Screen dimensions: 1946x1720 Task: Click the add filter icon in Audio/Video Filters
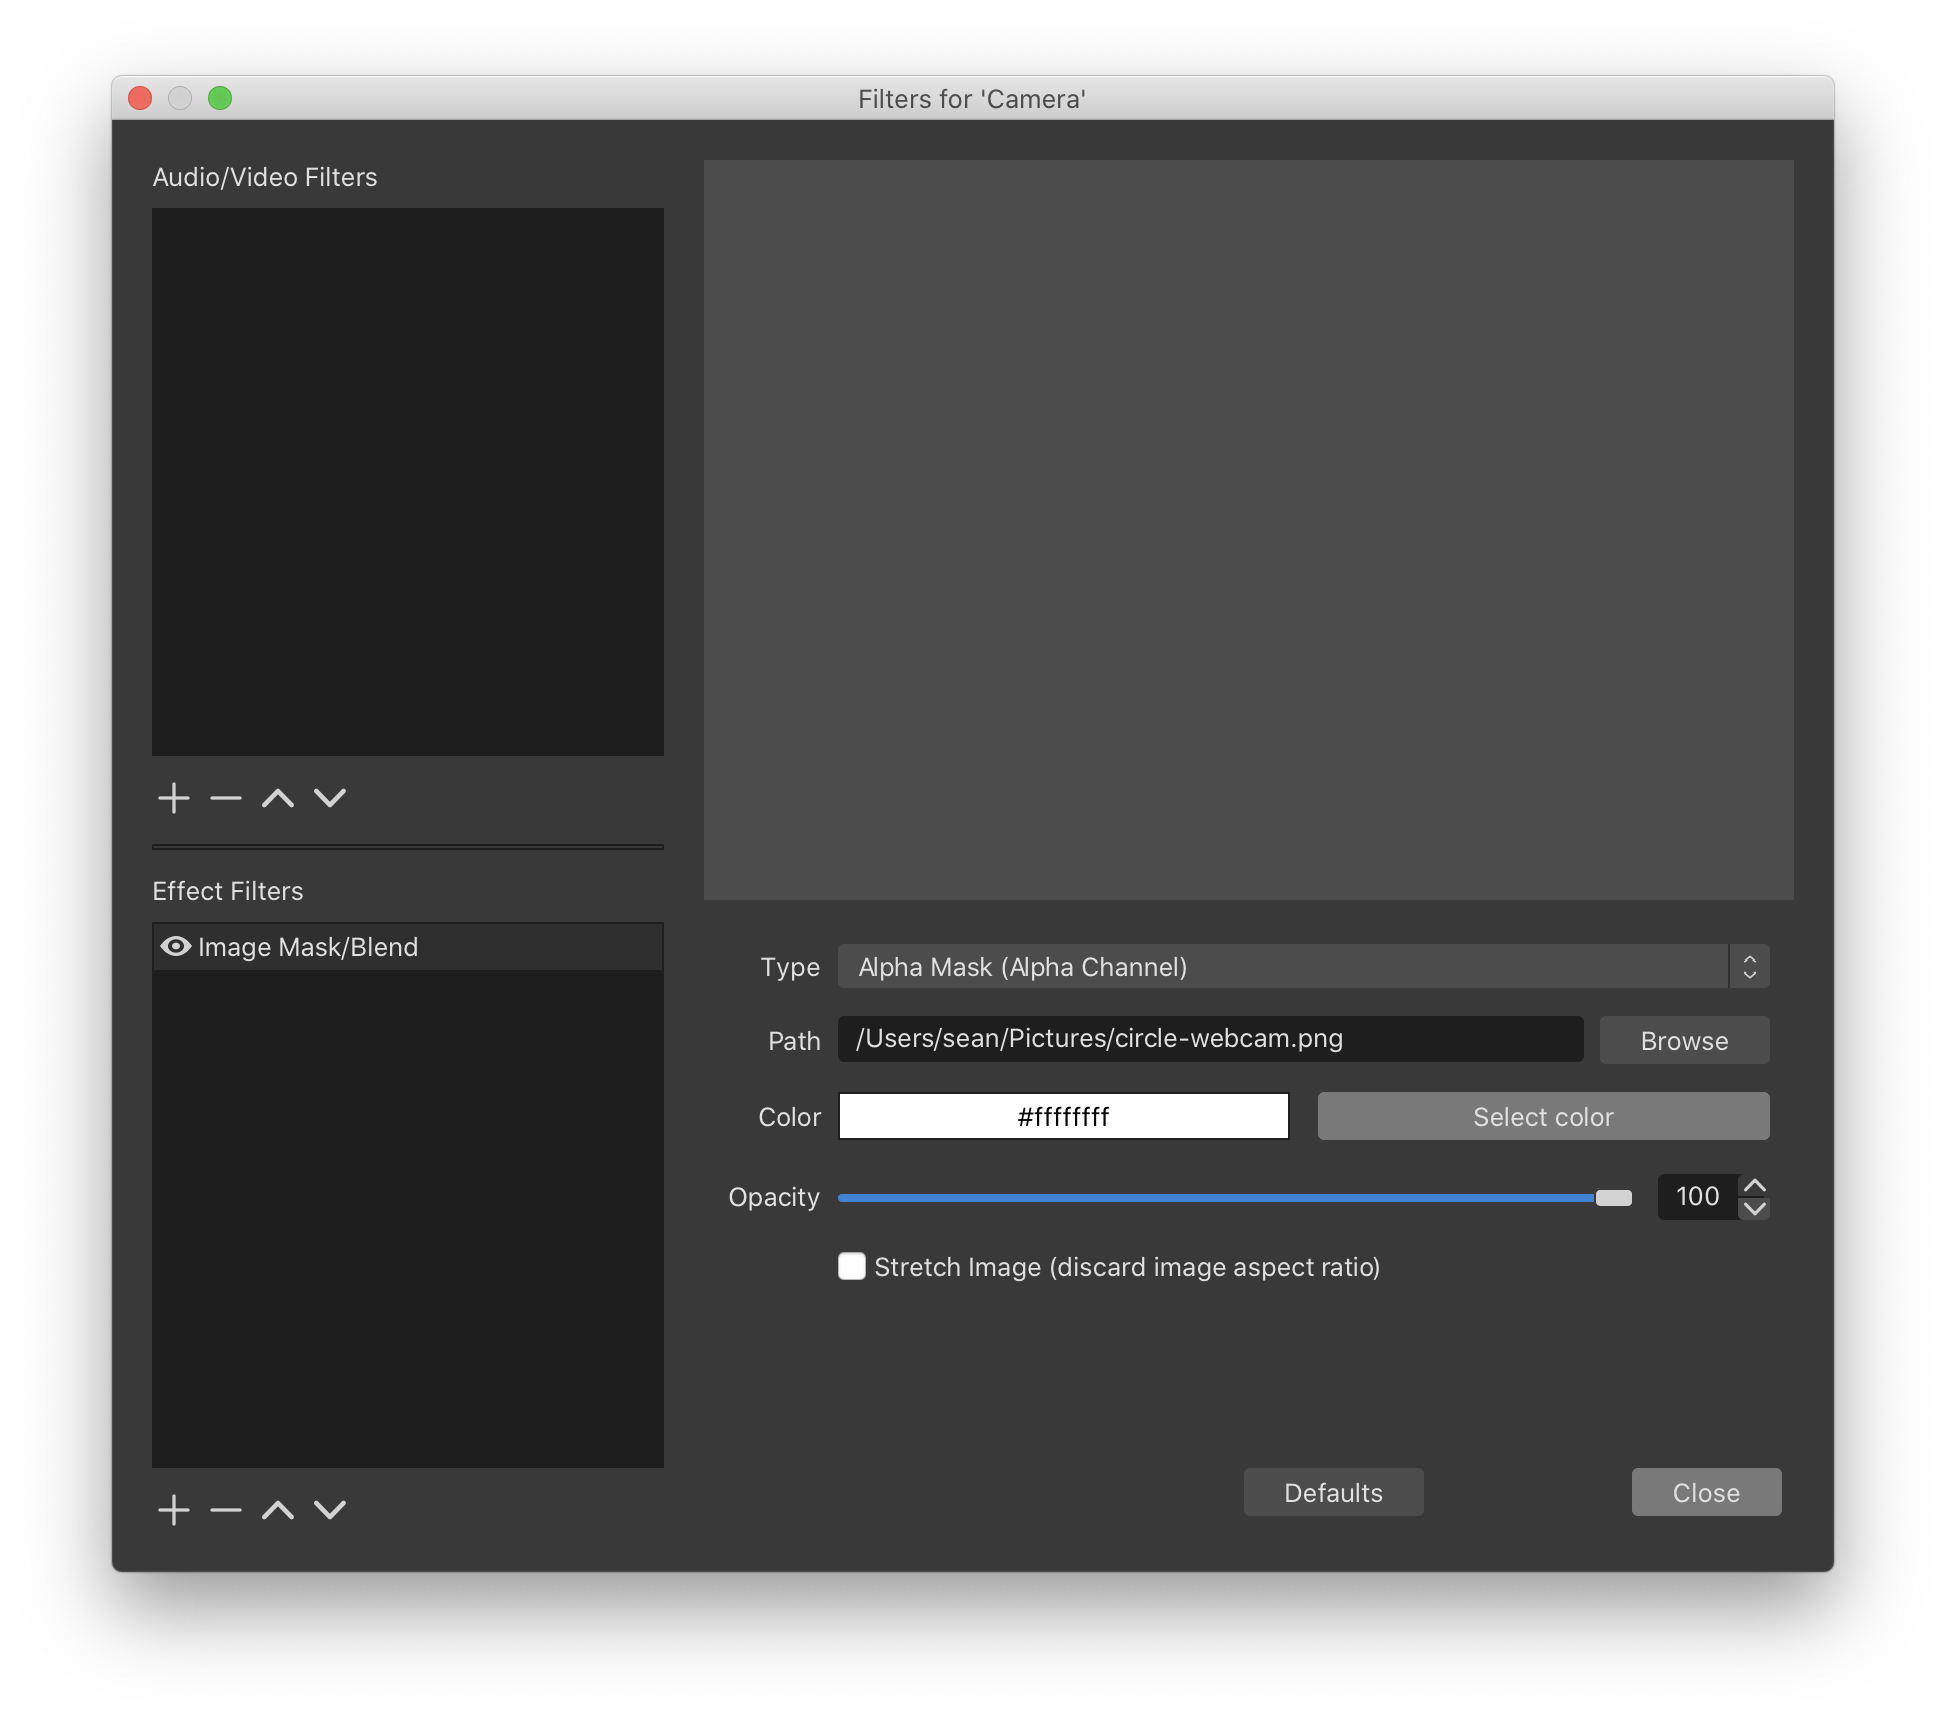(174, 797)
